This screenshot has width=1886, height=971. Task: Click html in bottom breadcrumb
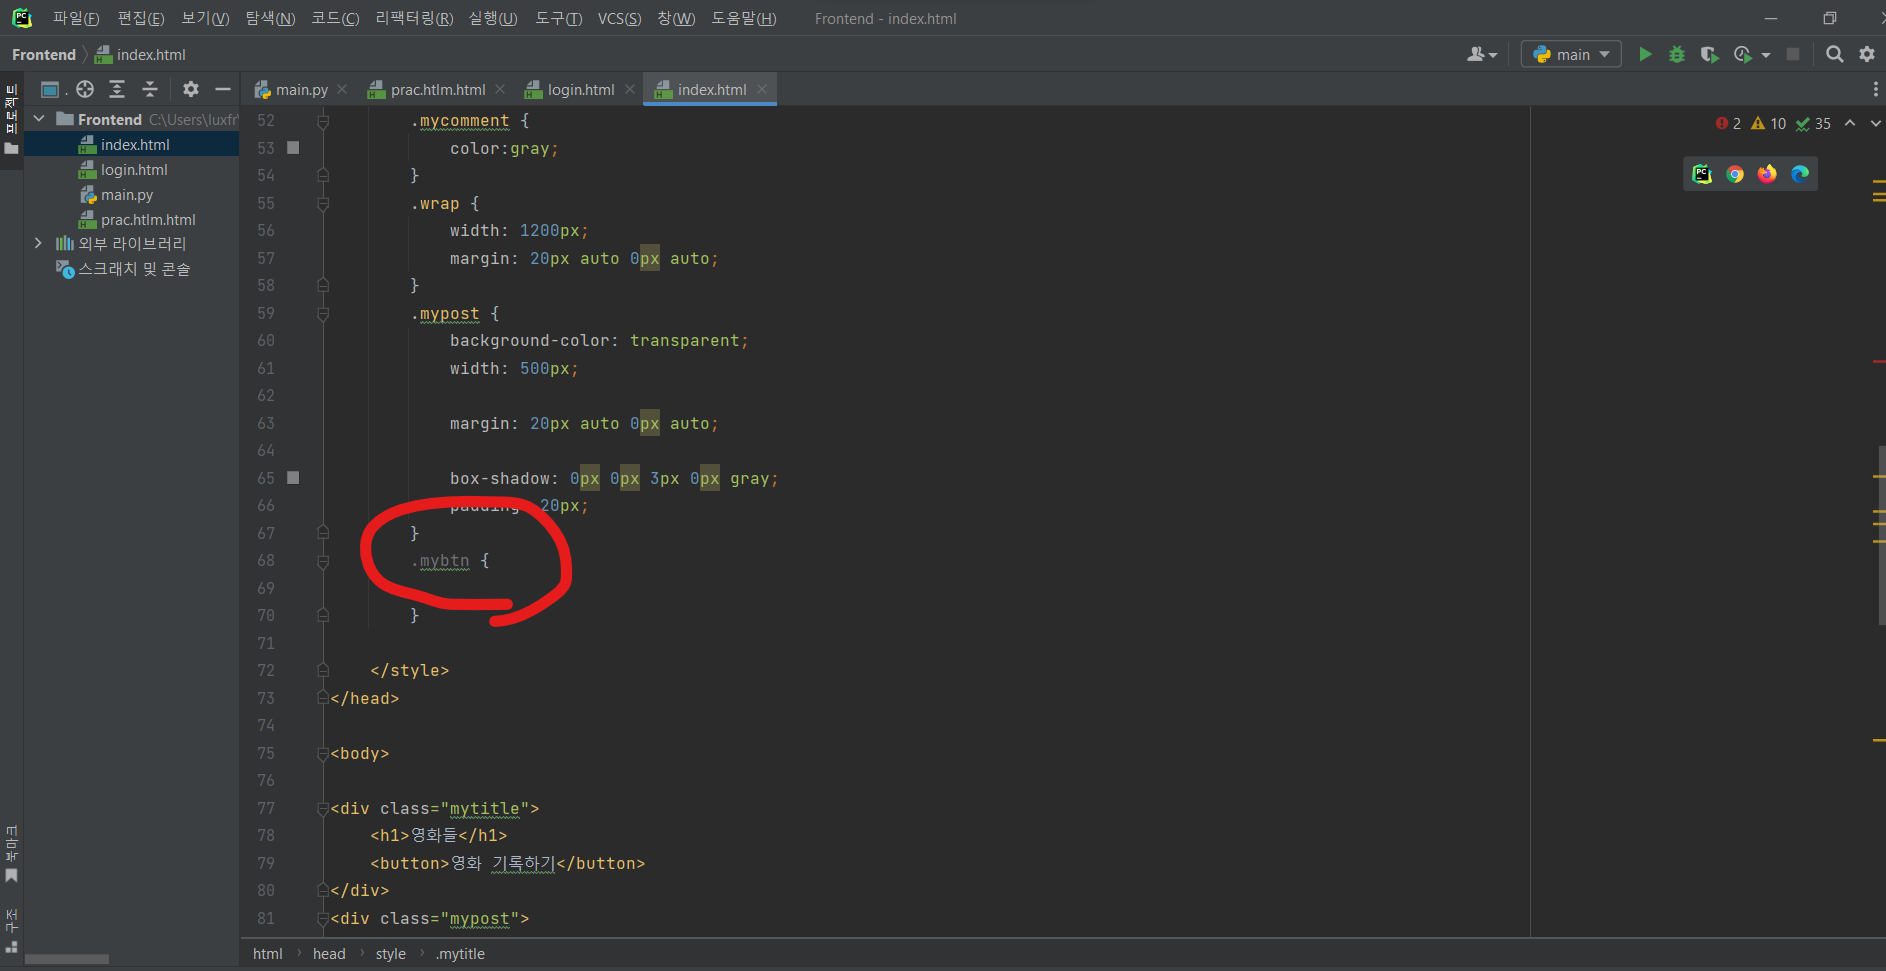[267, 954]
